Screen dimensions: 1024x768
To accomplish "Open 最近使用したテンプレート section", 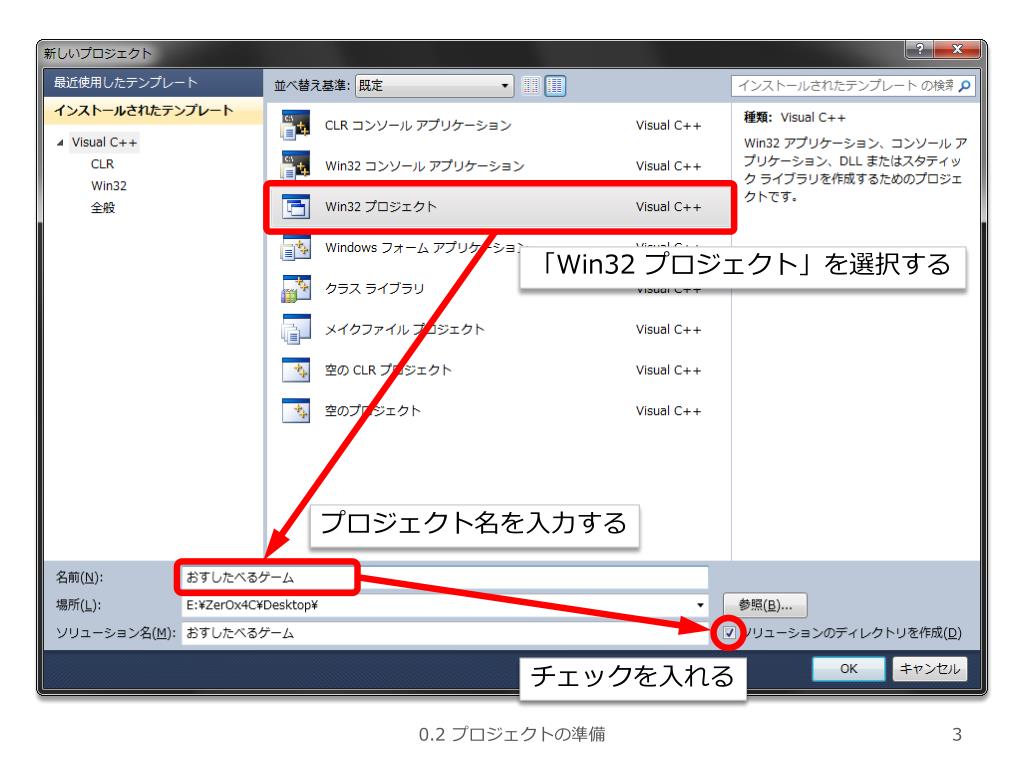I will pyautogui.click(x=153, y=83).
